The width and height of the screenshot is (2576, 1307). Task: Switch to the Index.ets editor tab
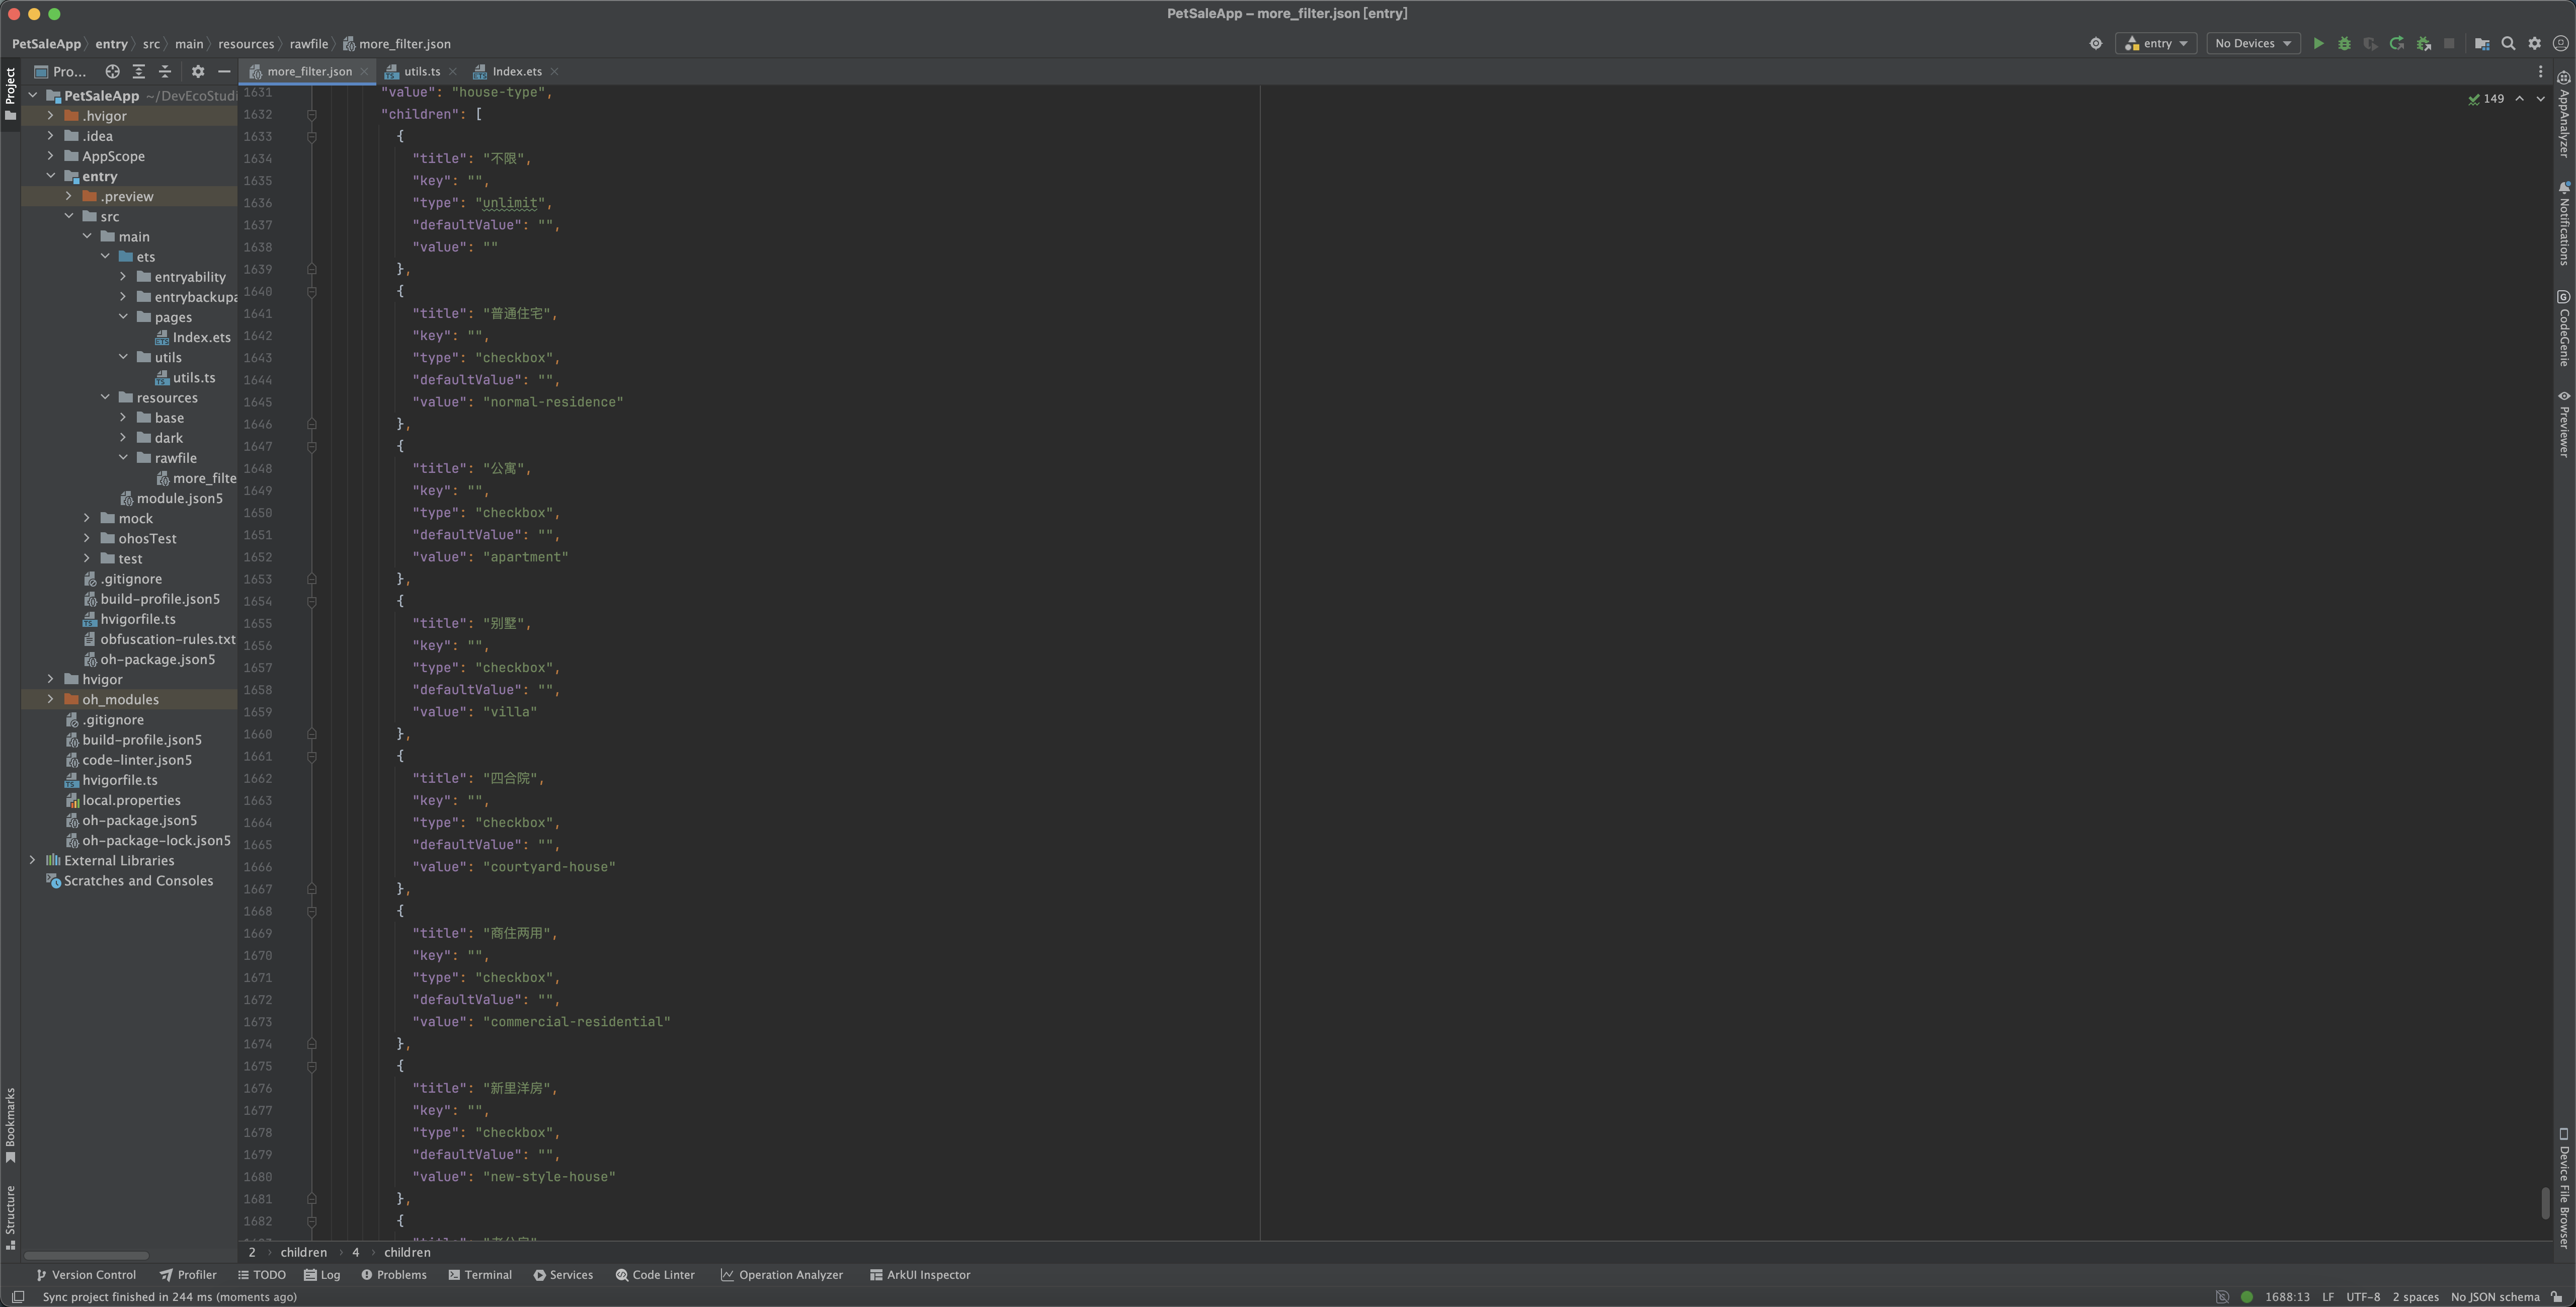[x=516, y=72]
